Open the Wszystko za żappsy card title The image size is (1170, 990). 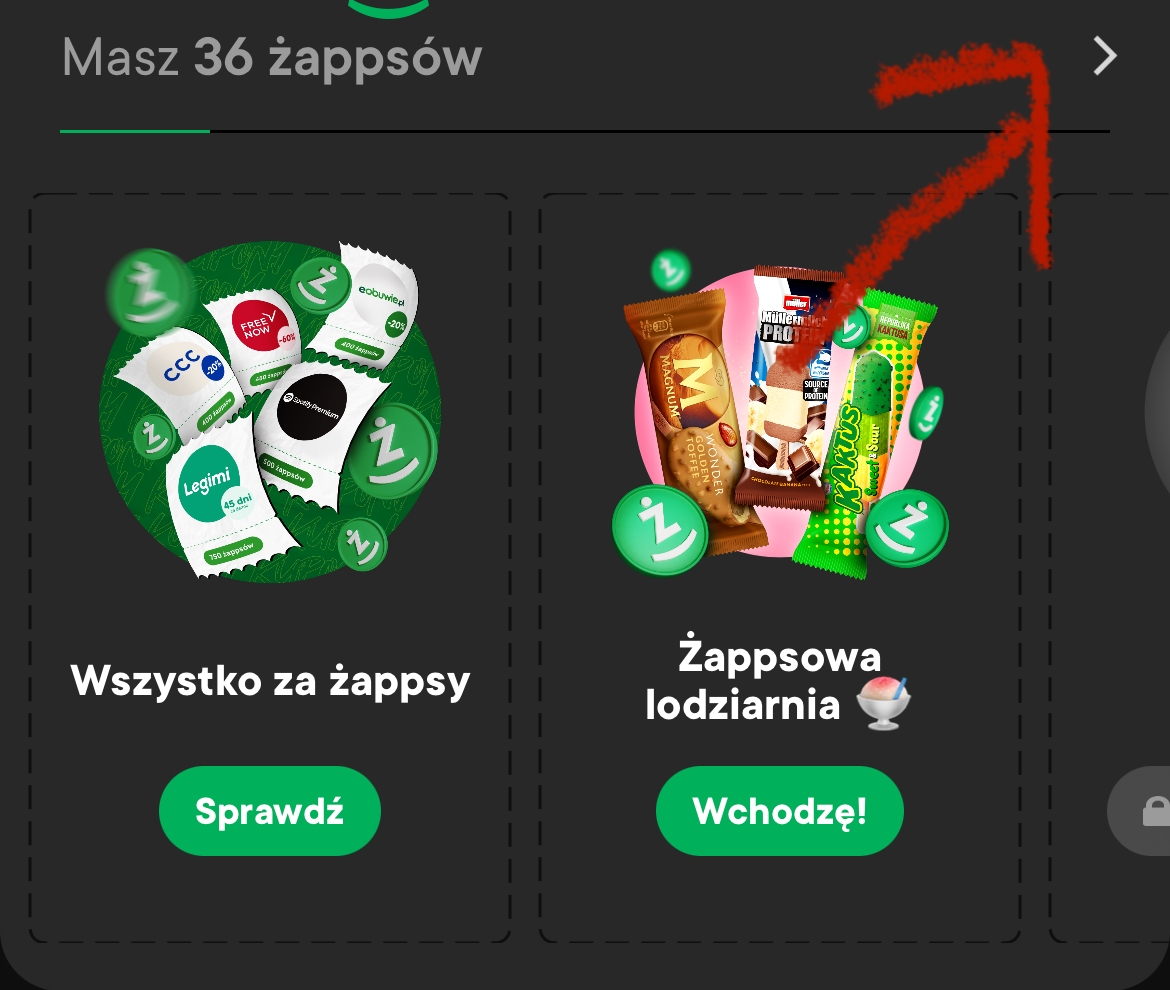pos(270,681)
